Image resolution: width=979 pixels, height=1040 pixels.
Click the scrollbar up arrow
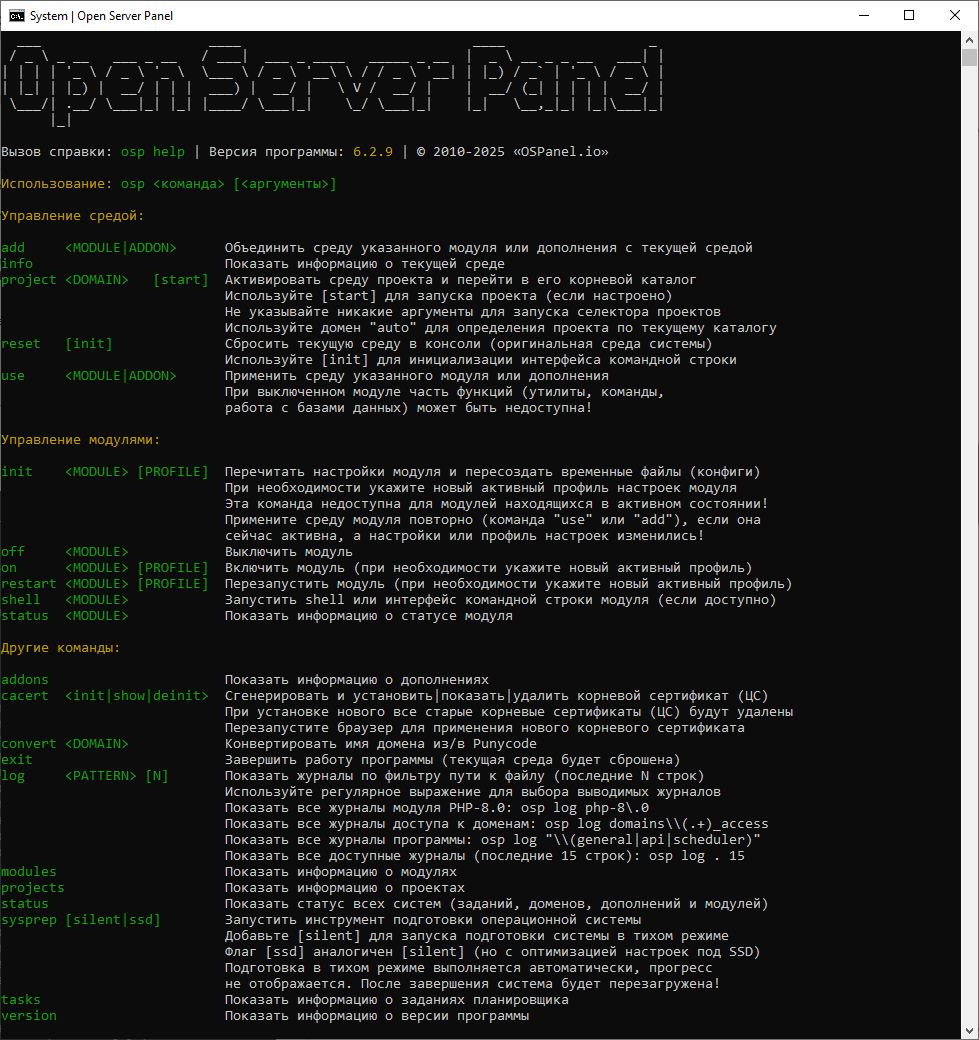[x=970, y=40]
